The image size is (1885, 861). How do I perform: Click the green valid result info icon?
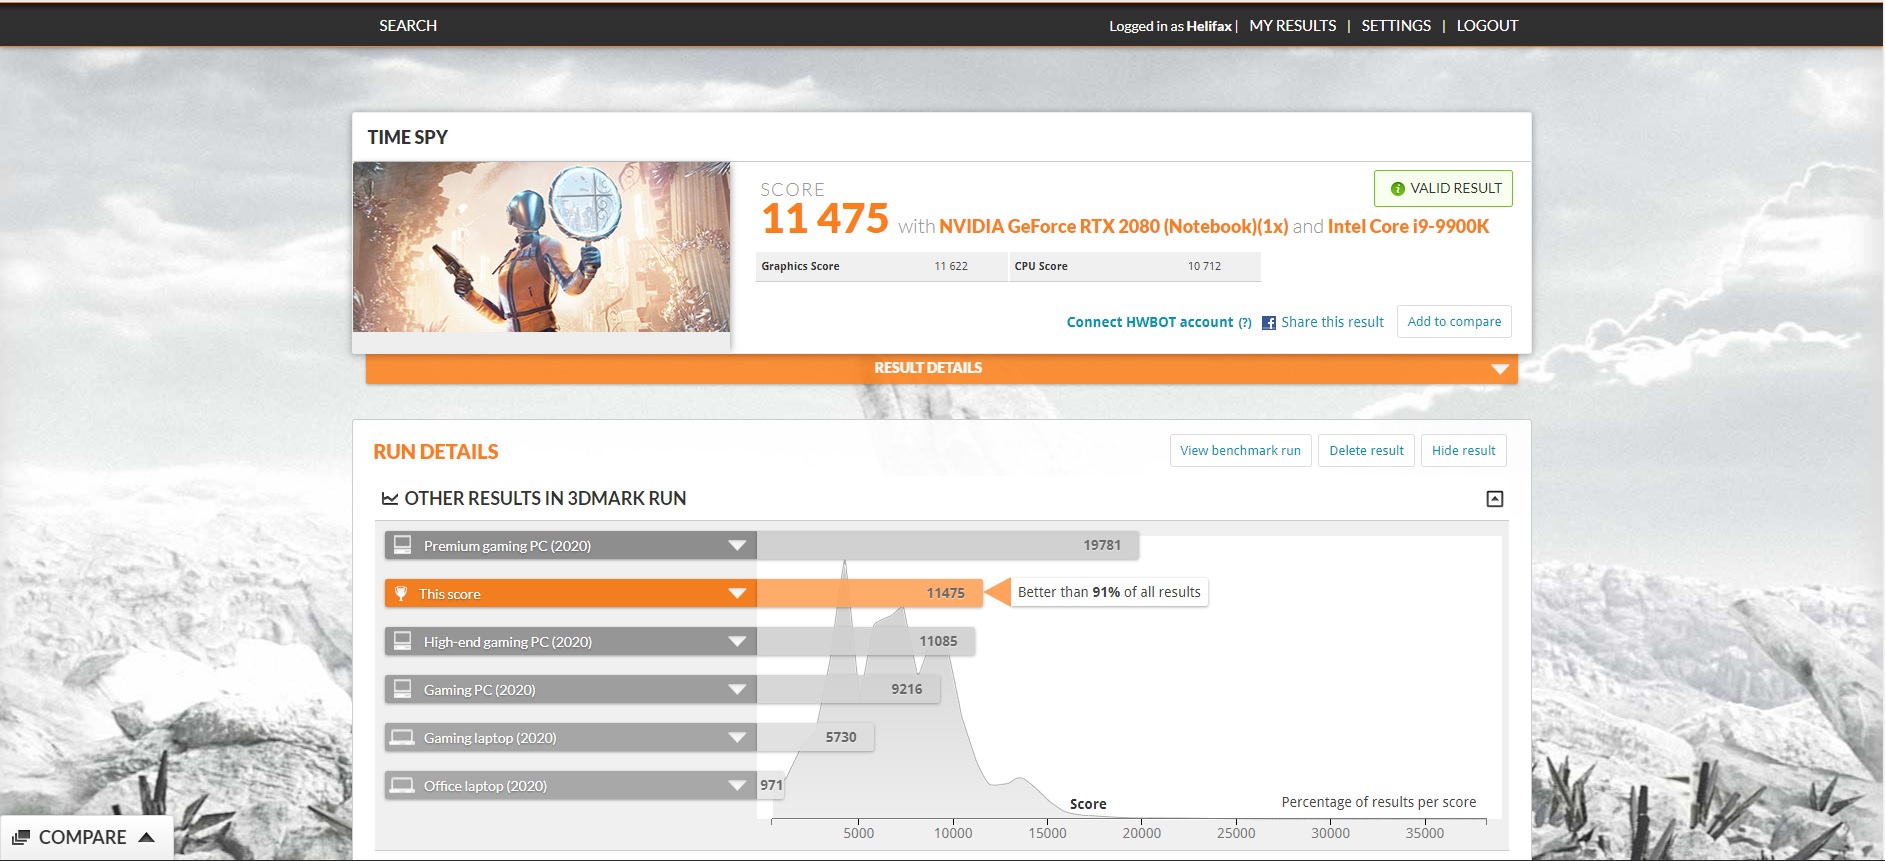(x=1398, y=189)
